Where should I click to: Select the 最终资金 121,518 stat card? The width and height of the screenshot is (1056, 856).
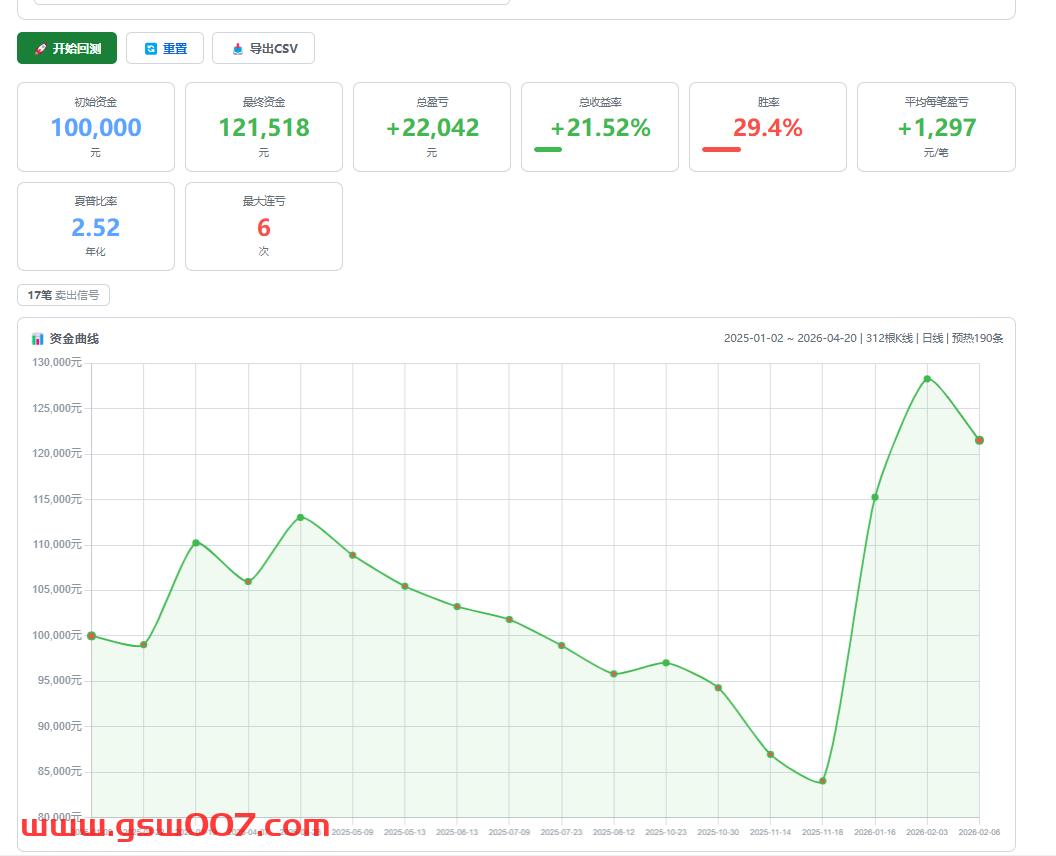[x=264, y=127]
